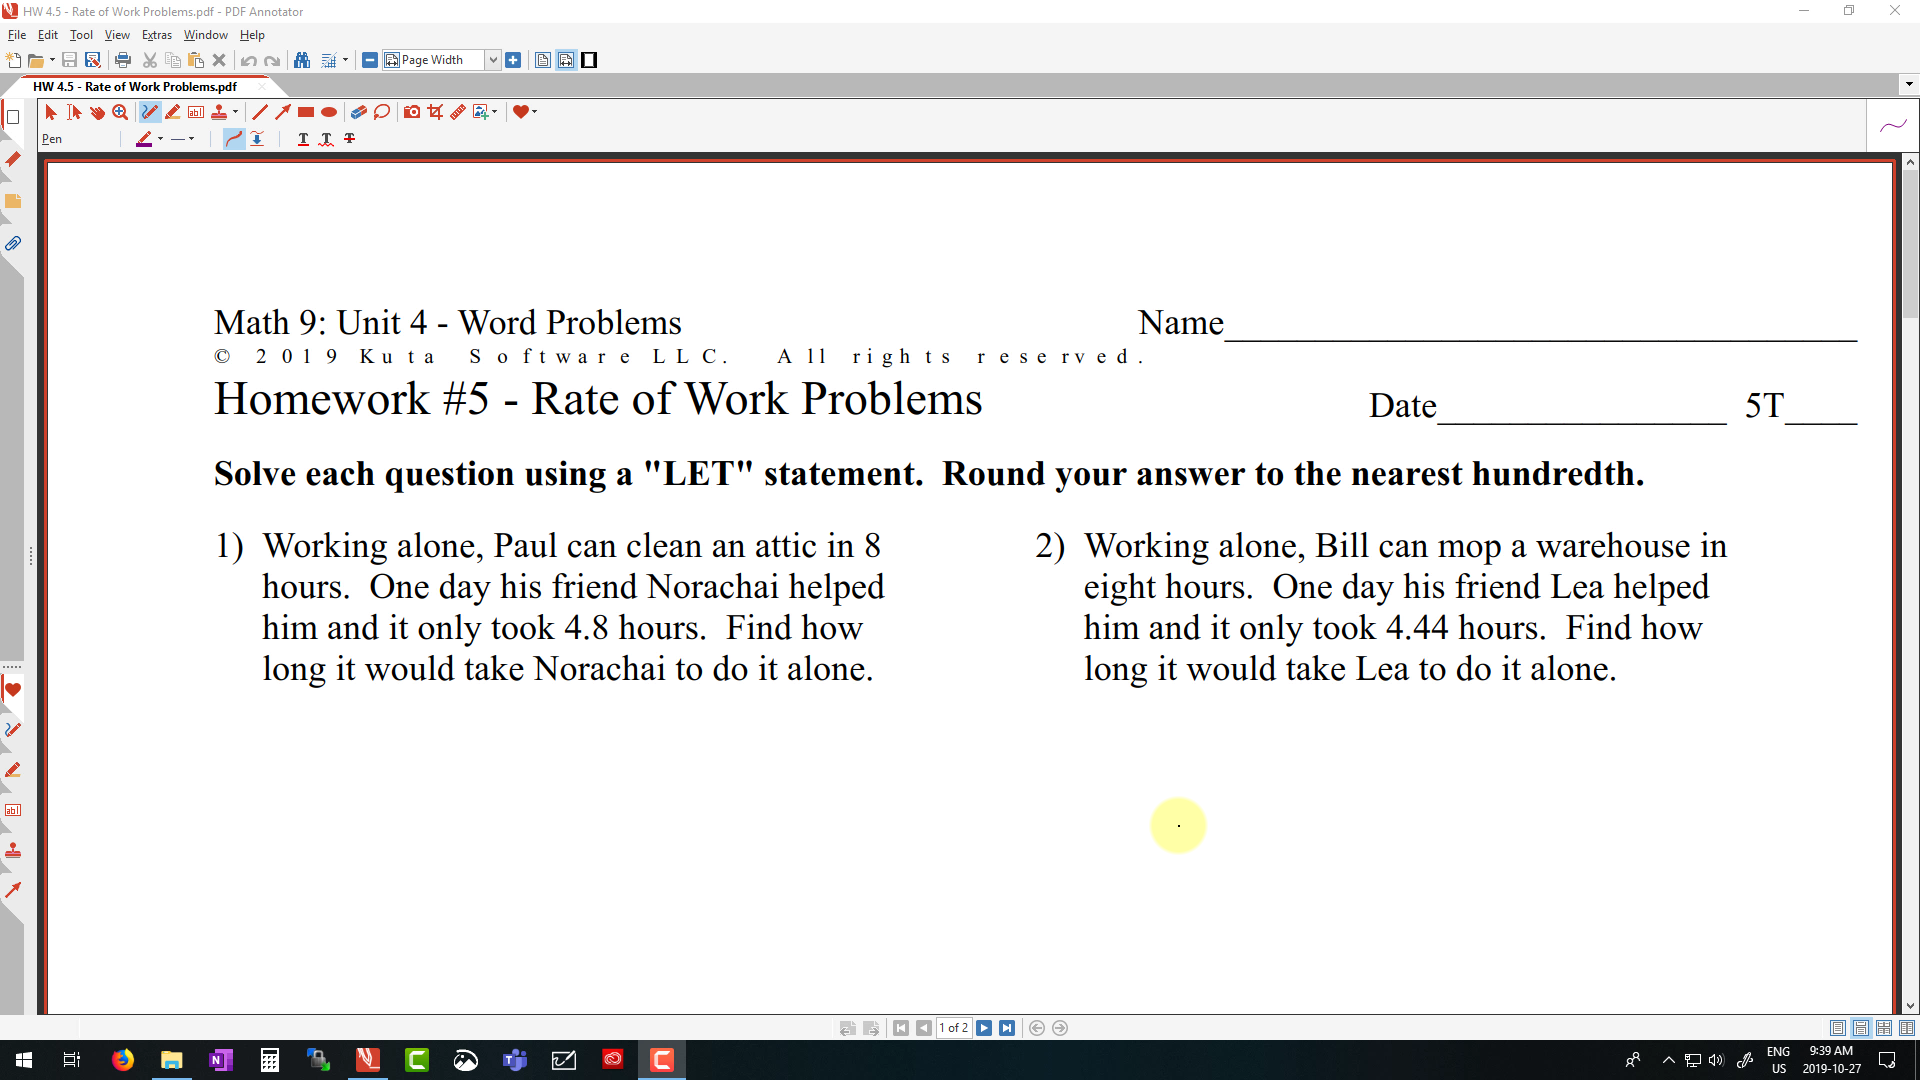Save annotated document with pen icon
This screenshot has width=1920, height=1080.
(92, 60)
